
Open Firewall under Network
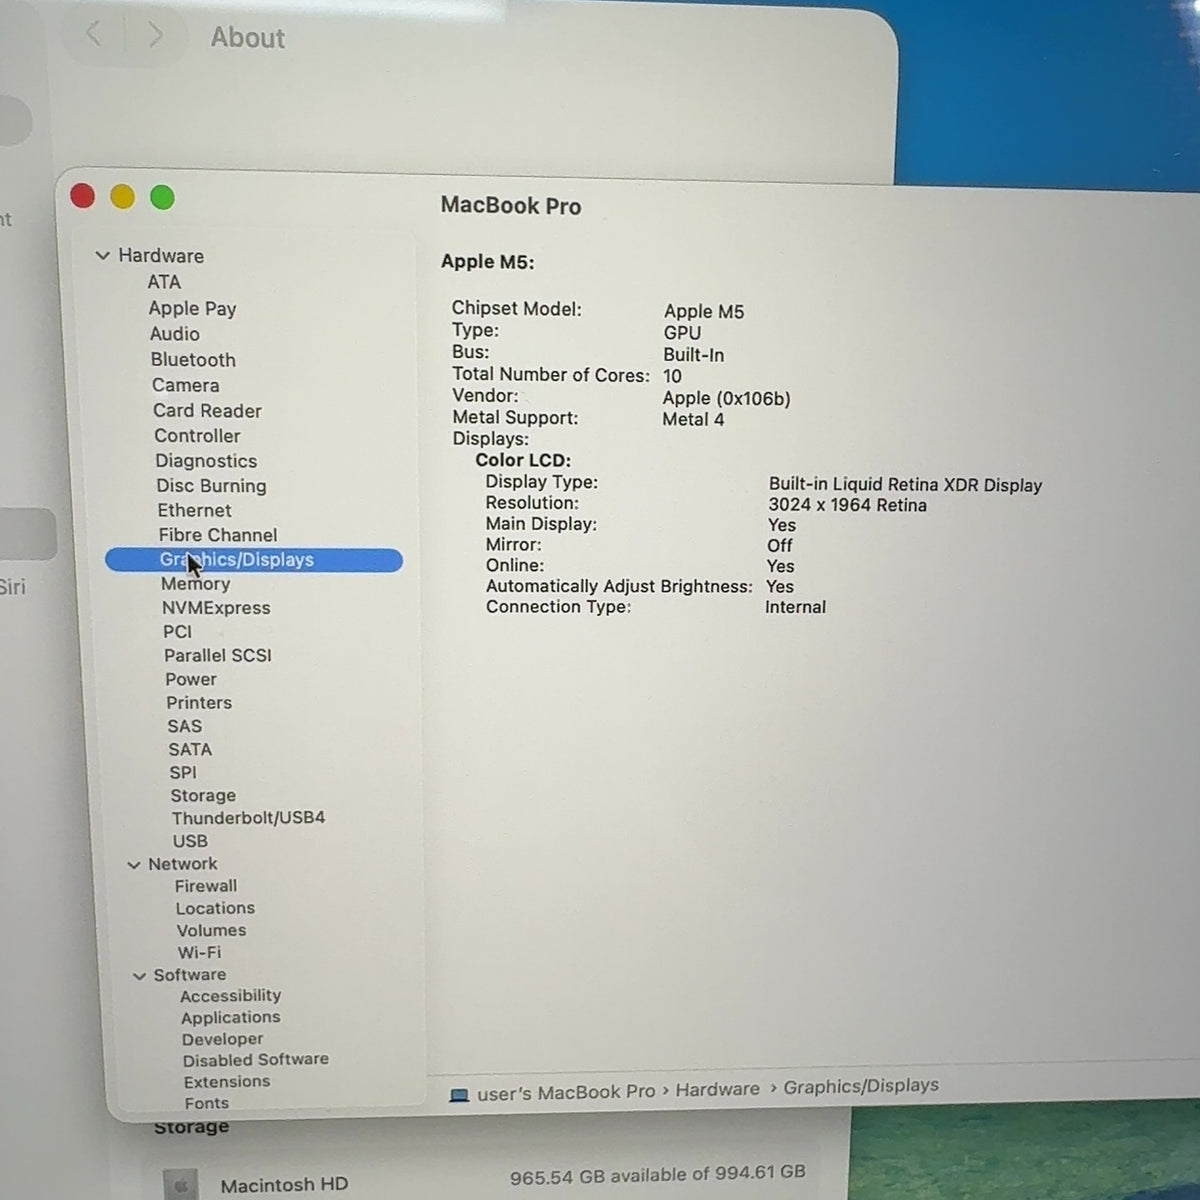point(206,886)
